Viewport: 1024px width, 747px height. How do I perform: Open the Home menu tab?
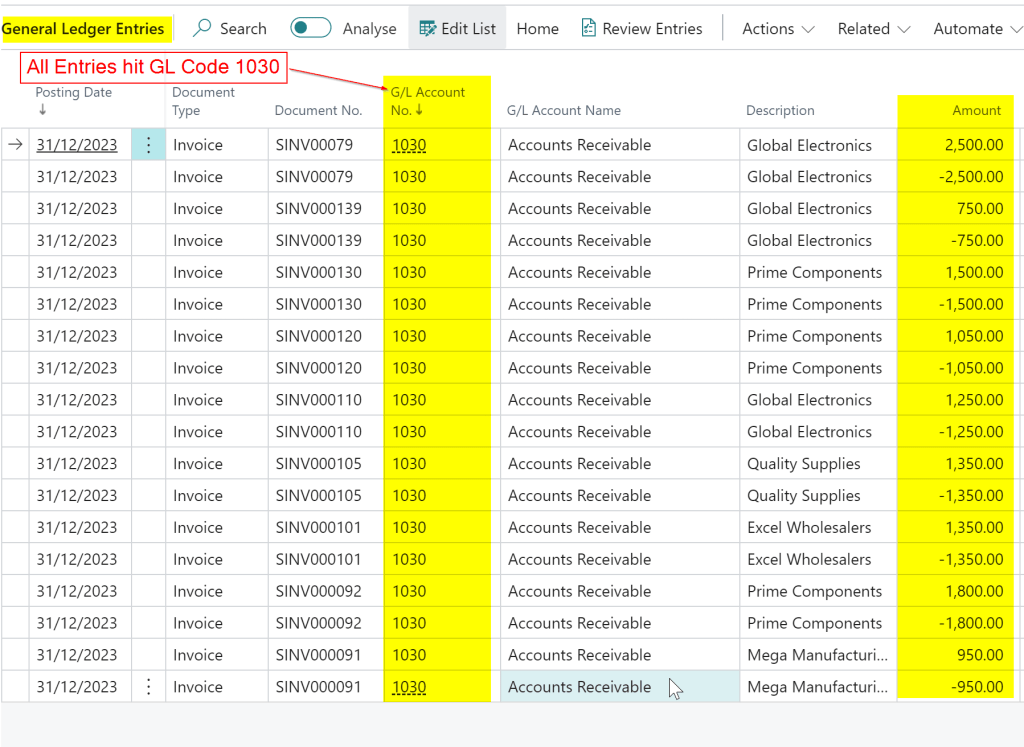(x=537, y=29)
